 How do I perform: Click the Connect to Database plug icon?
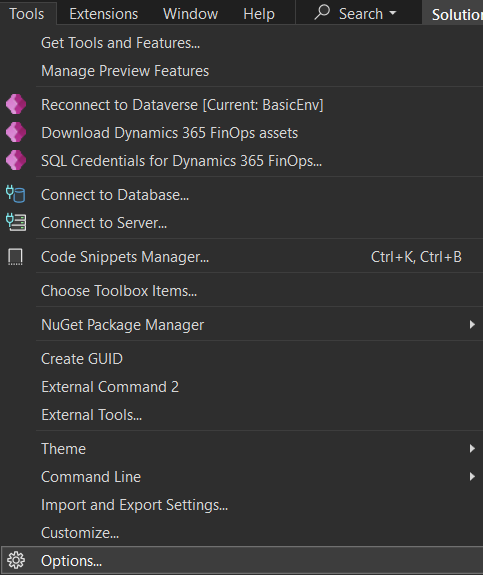pyautogui.click(x=15, y=194)
